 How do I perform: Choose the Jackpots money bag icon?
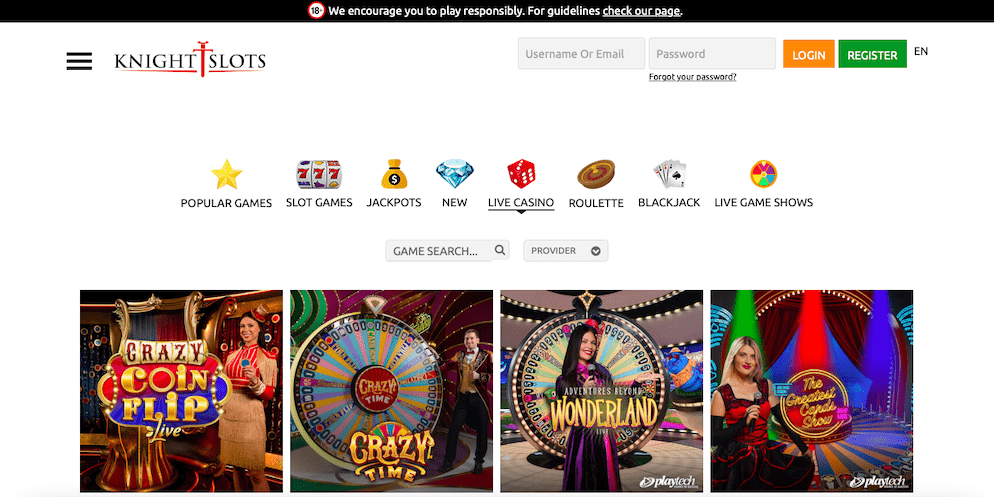394,174
